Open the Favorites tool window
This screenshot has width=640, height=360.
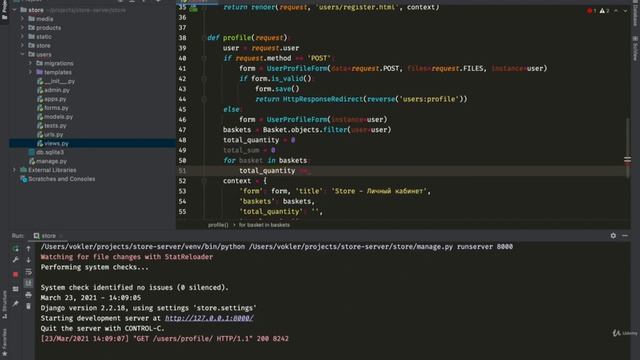(4, 341)
